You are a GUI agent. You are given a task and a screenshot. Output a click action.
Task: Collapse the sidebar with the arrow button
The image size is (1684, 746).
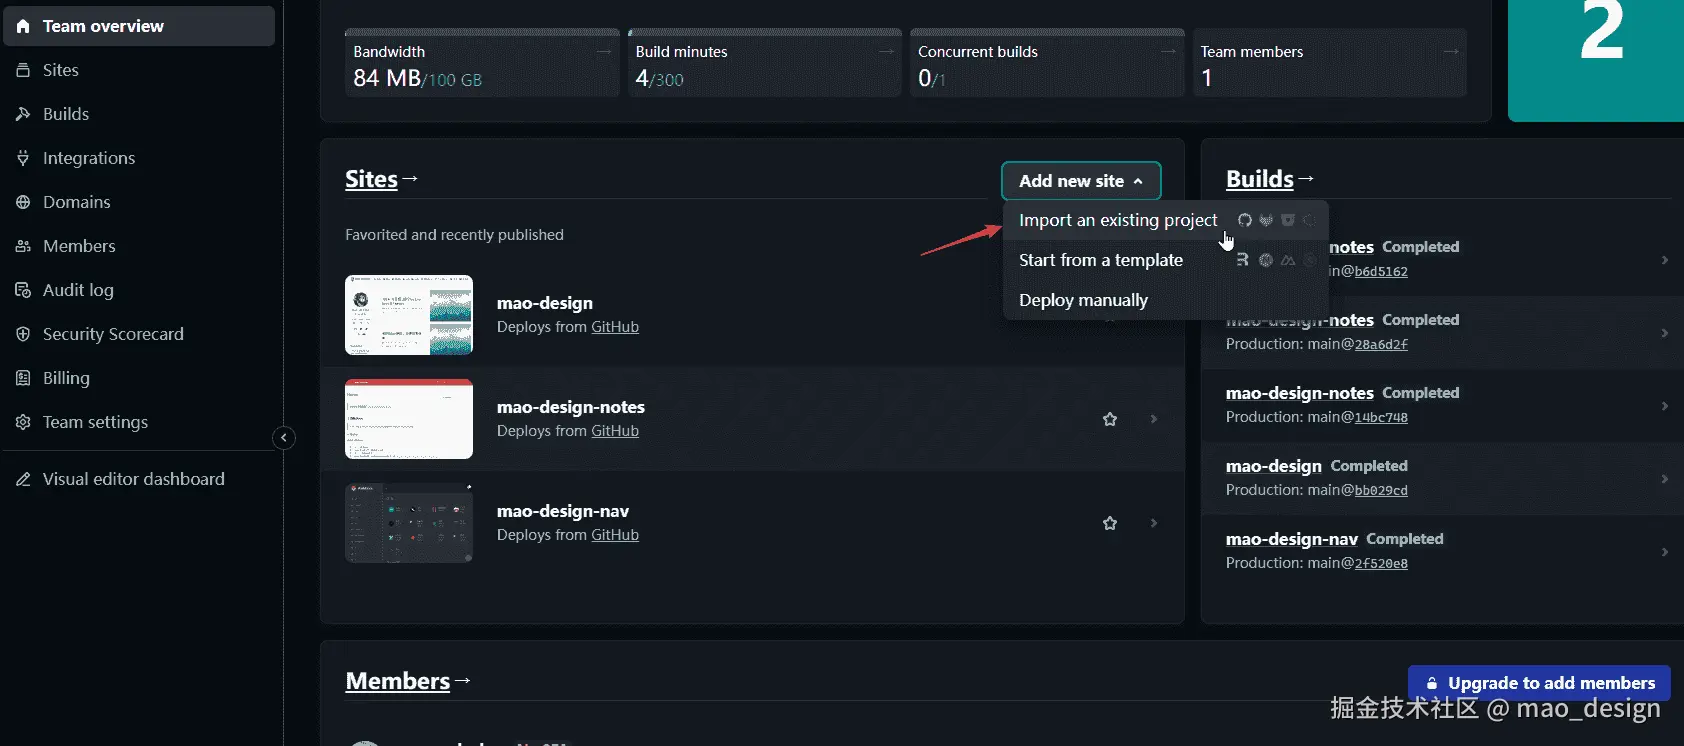click(x=284, y=437)
